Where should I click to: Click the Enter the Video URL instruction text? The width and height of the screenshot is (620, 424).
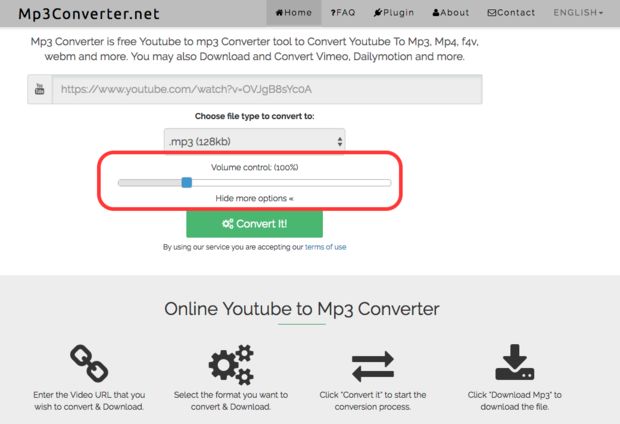coord(89,401)
